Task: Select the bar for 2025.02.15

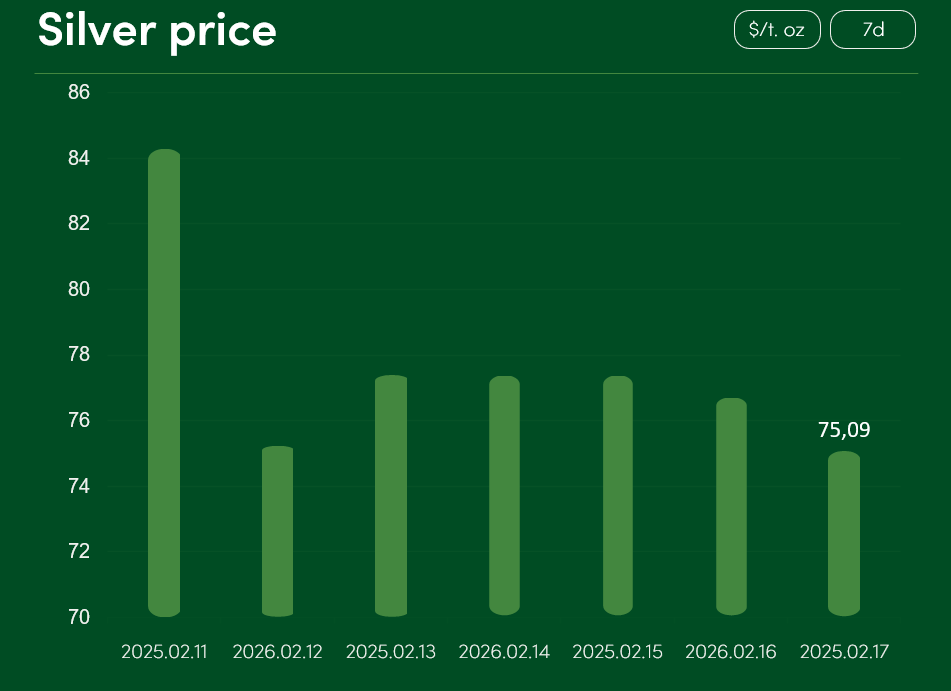Action: (618, 496)
